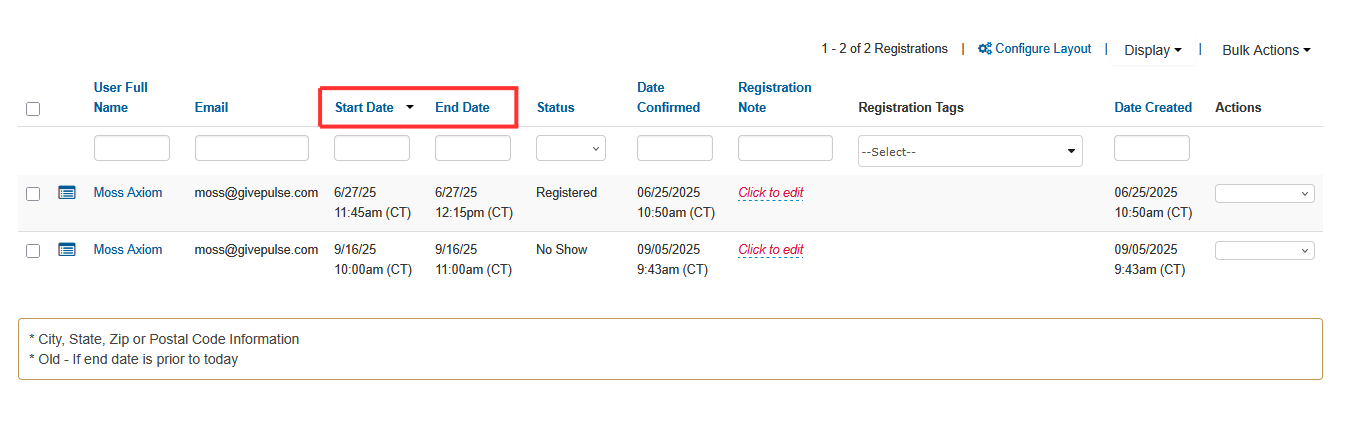This screenshot has height=438, width=1345.
Task: Click start date 6/27/25 11:45am cell
Action: point(373,202)
